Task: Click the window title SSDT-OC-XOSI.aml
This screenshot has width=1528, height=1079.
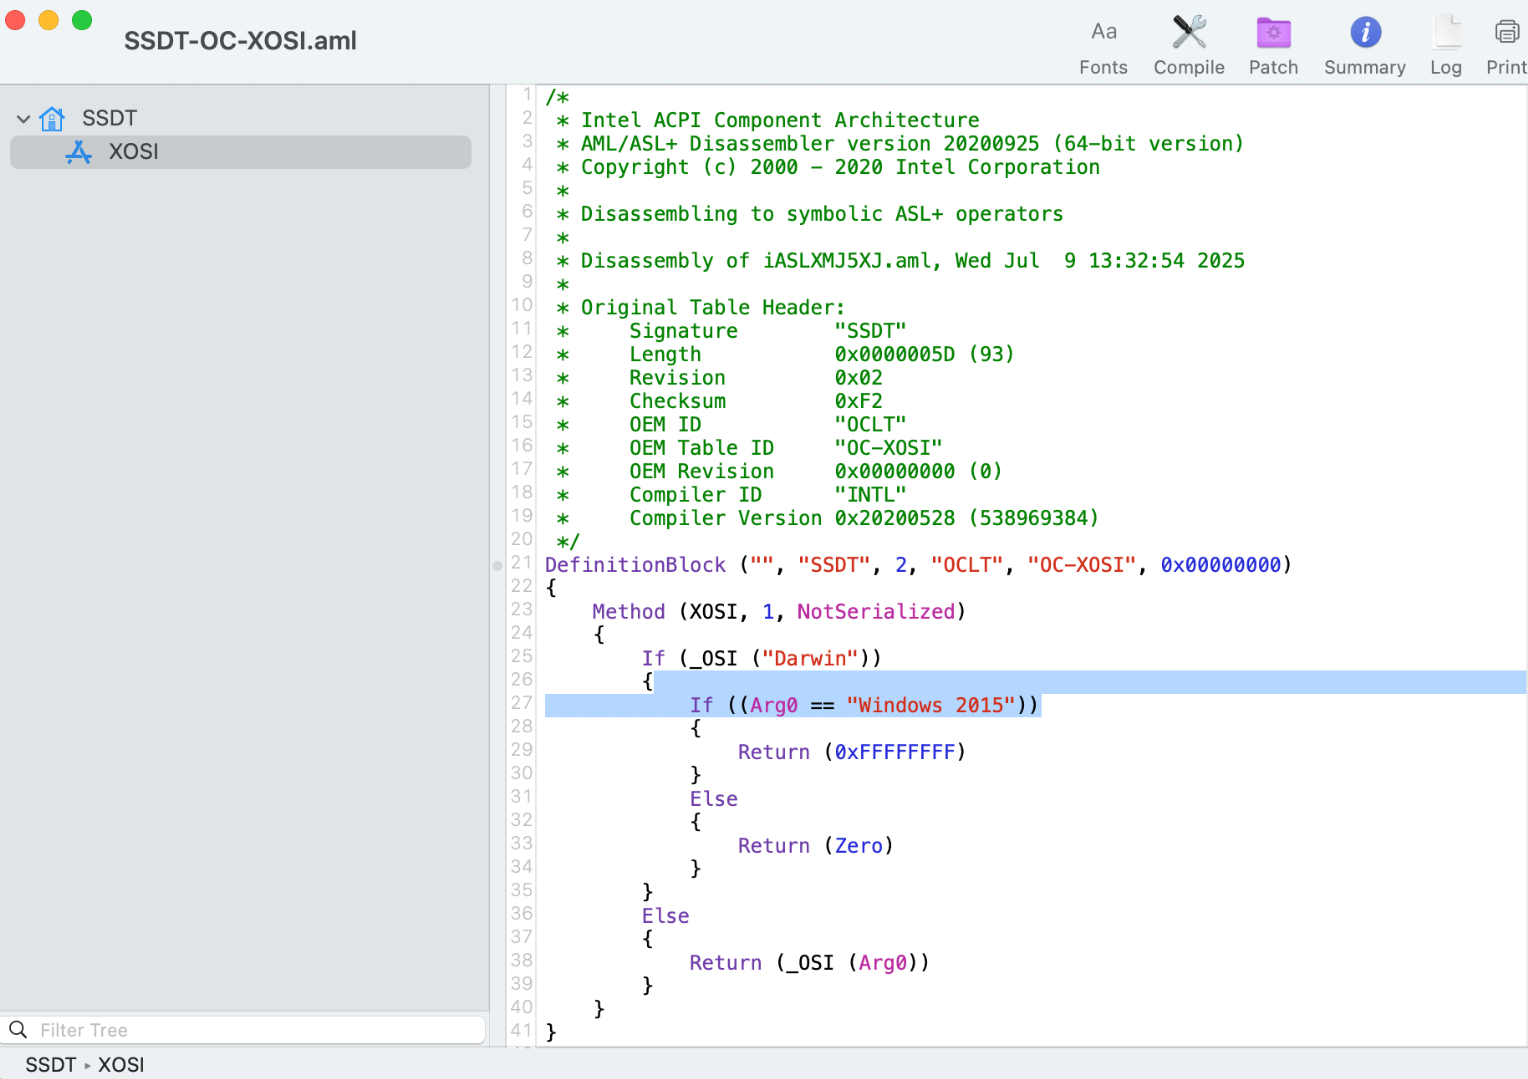Action: pyautogui.click(x=240, y=41)
